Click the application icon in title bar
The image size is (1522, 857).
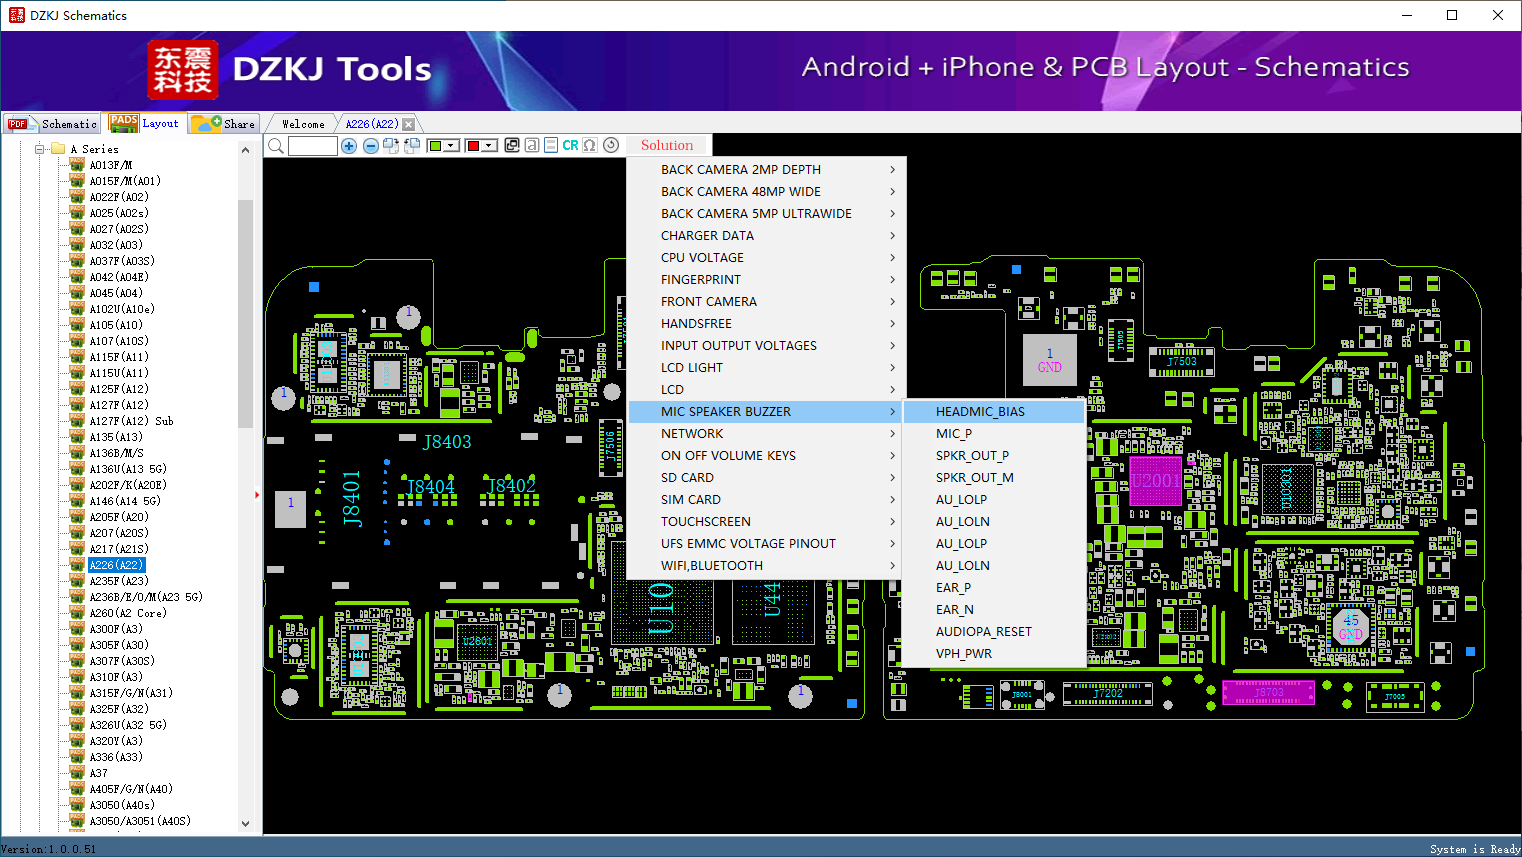pos(16,15)
